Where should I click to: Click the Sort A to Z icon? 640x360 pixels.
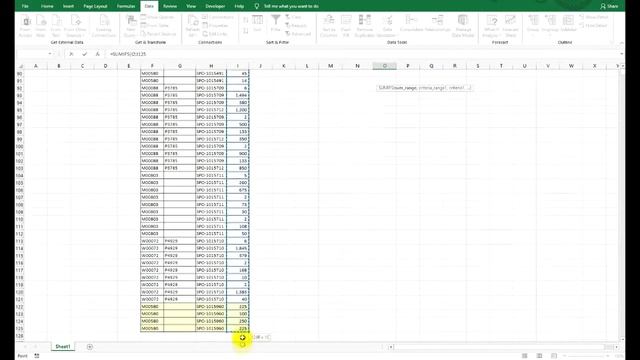[x=246, y=20]
